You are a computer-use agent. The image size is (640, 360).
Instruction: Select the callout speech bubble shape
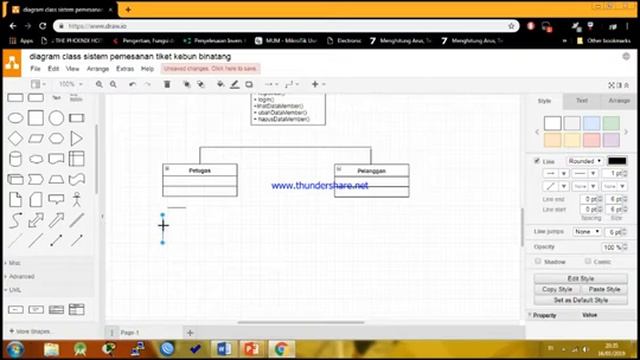(56, 199)
